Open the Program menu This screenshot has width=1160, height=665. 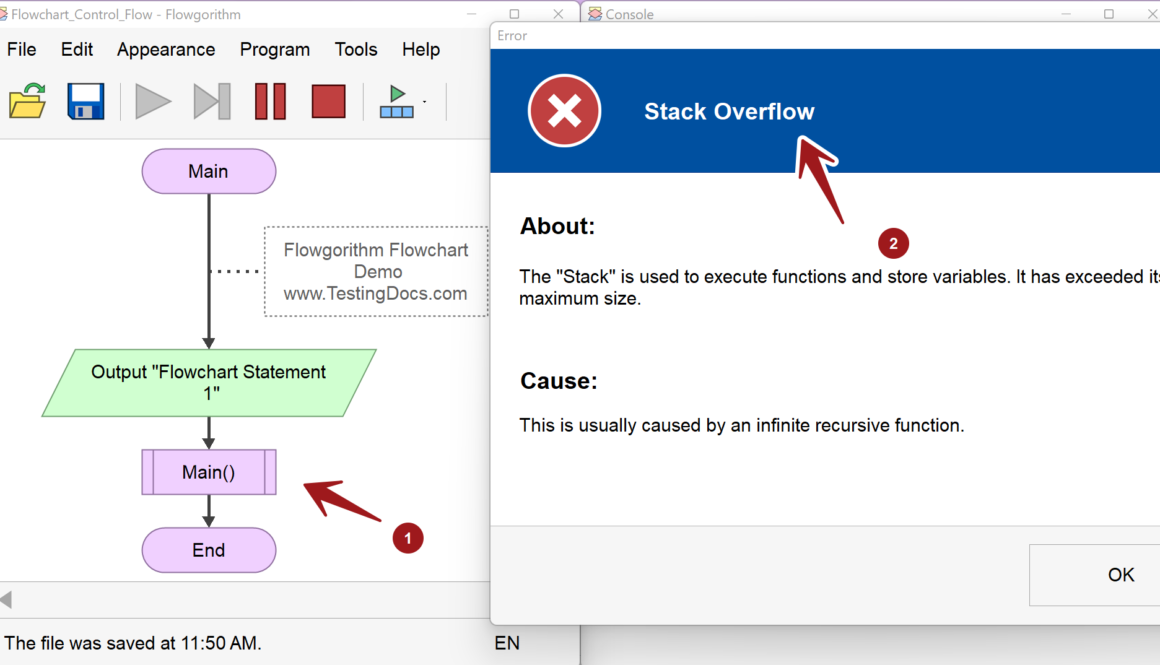point(275,50)
